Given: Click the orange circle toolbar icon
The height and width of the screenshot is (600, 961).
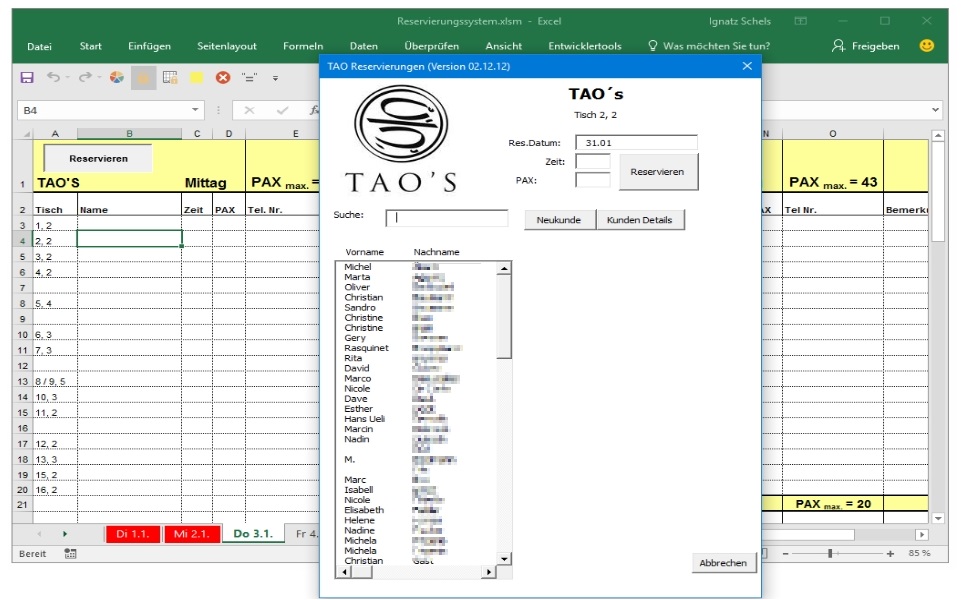Looking at the screenshot, I should coord(143,78).
